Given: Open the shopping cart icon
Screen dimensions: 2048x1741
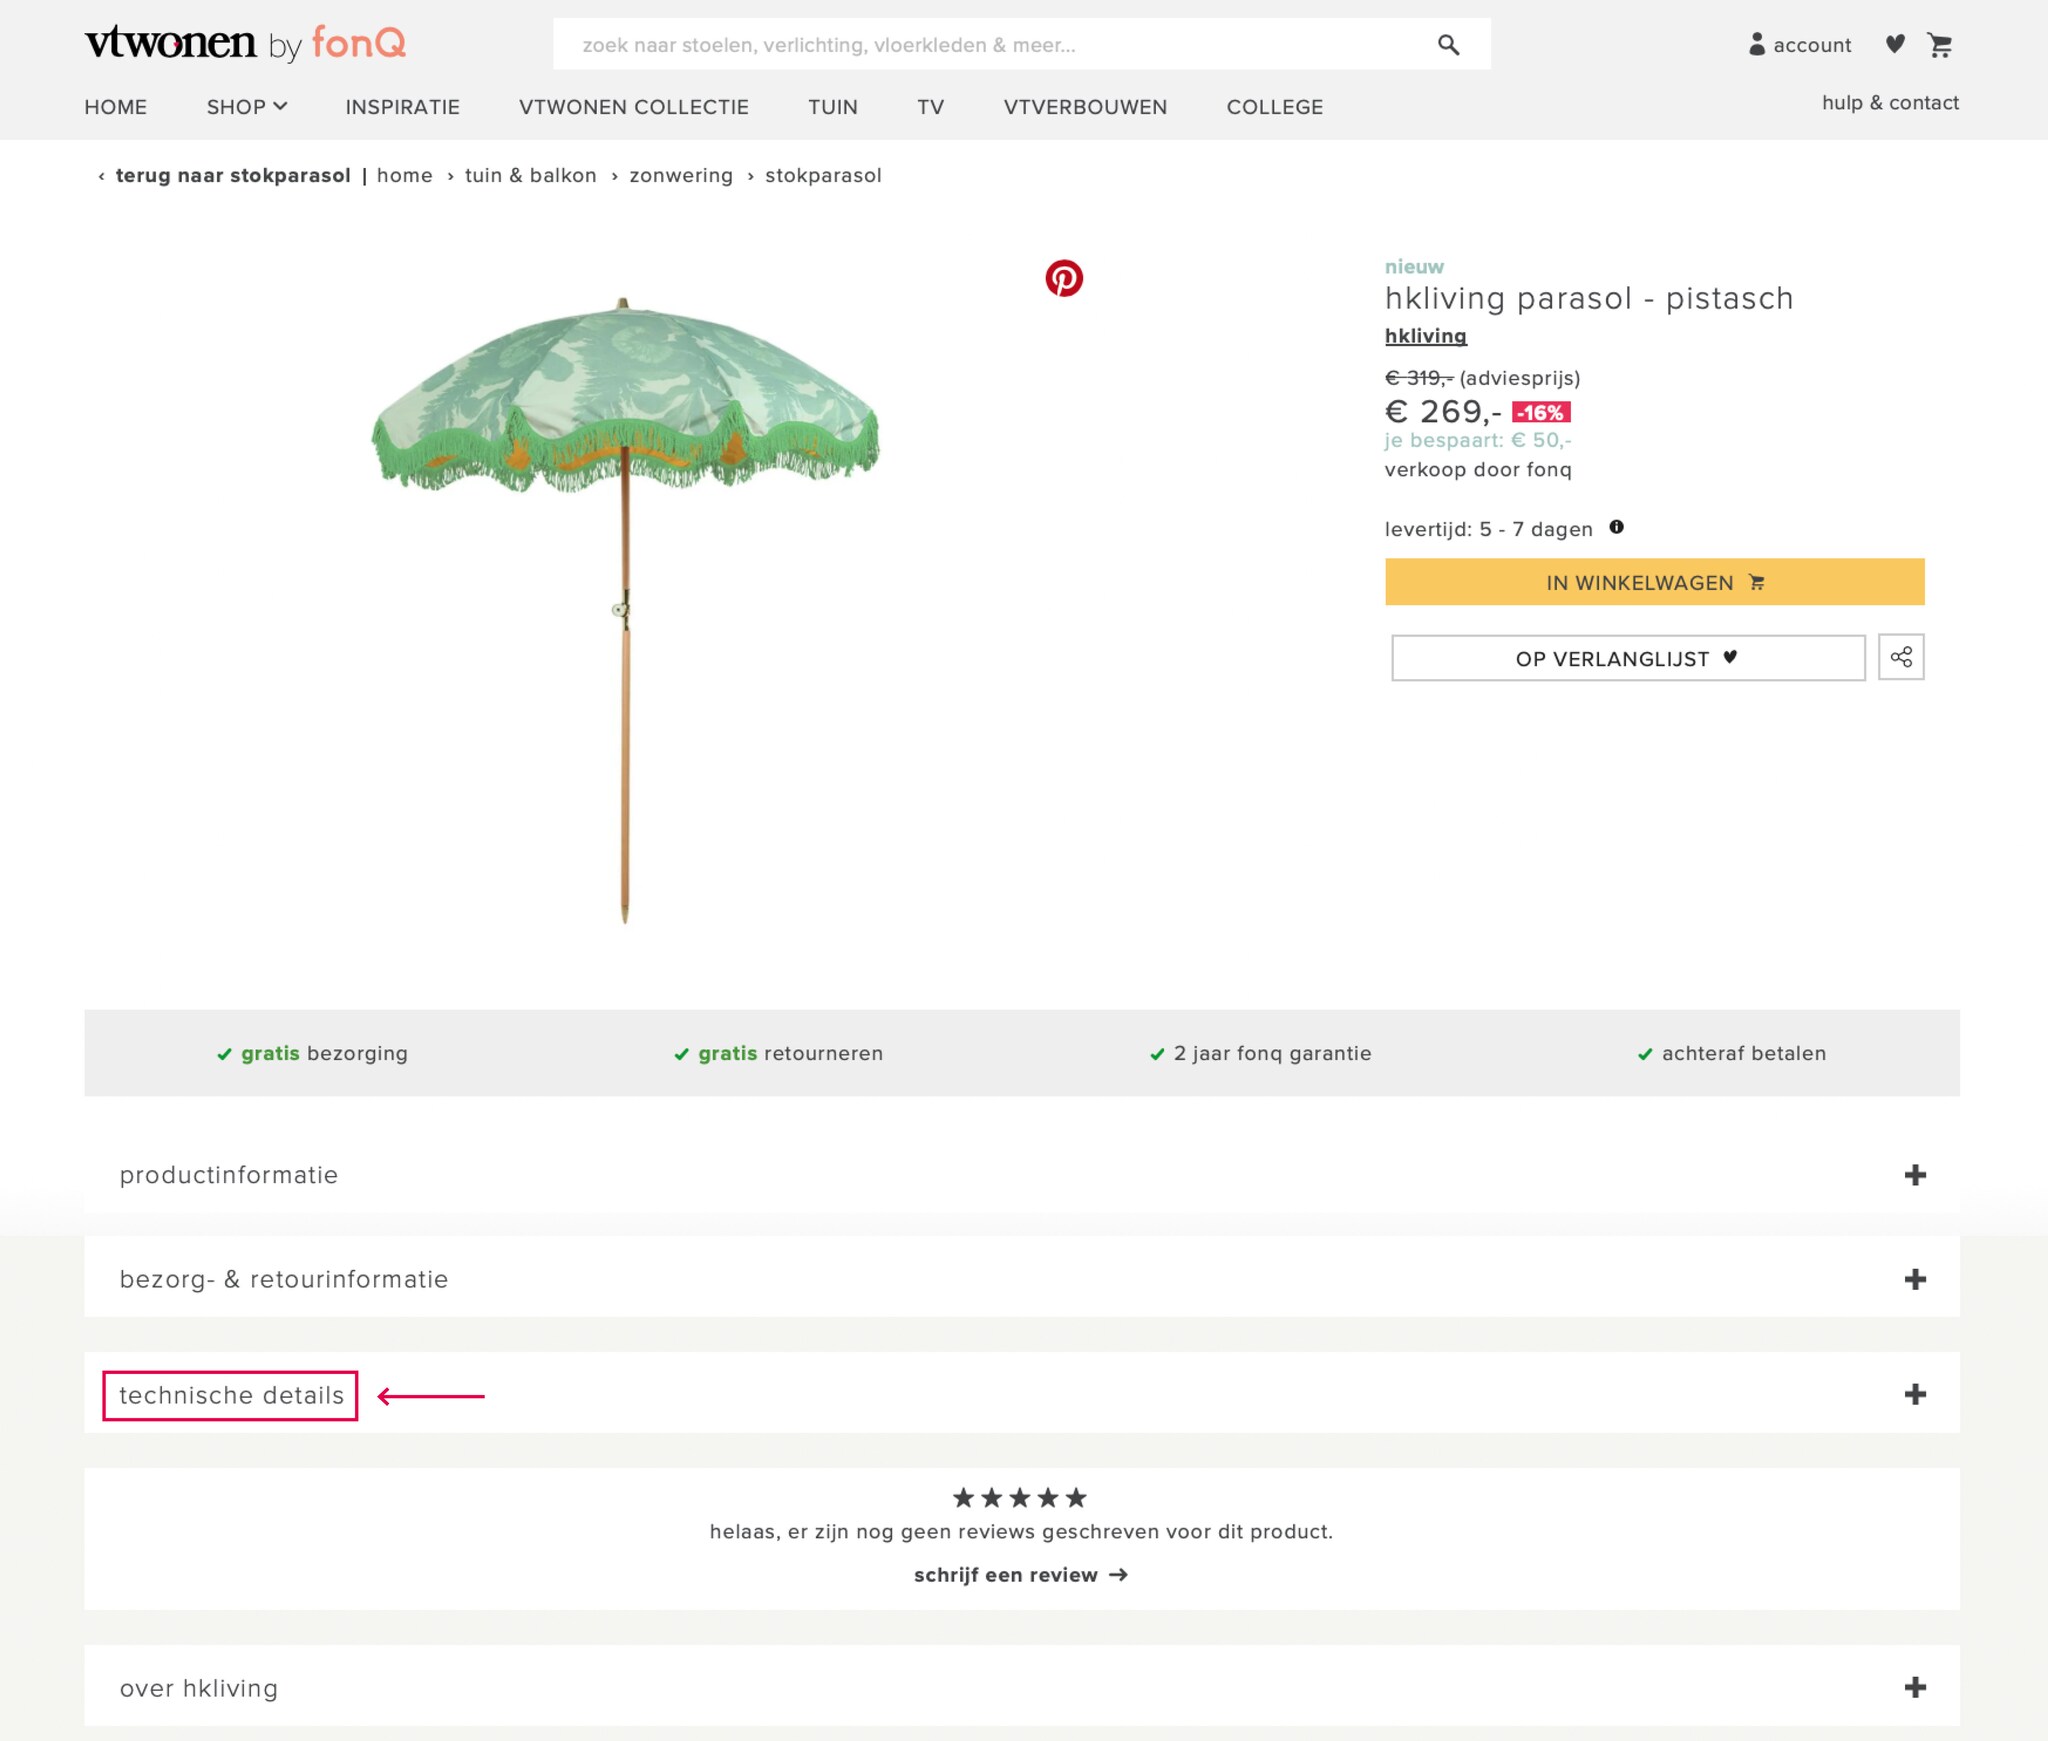Looking at the screenshot, I should click(1940, 45).
